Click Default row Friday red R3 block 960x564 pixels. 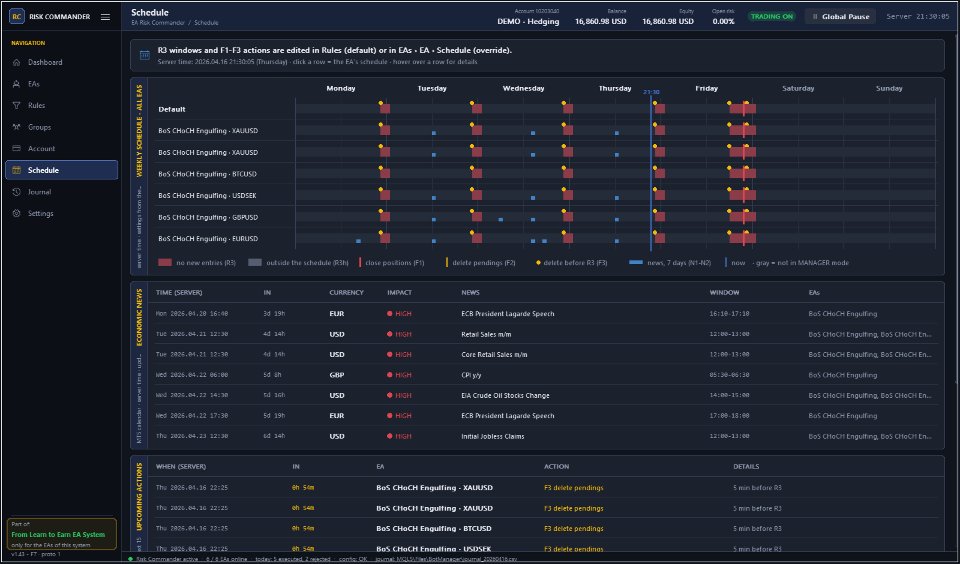point(743,109)
